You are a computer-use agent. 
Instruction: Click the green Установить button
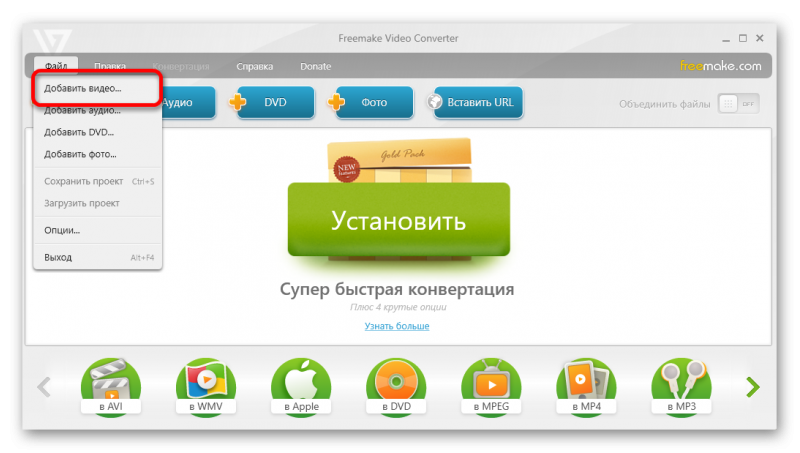click(398, 219)
